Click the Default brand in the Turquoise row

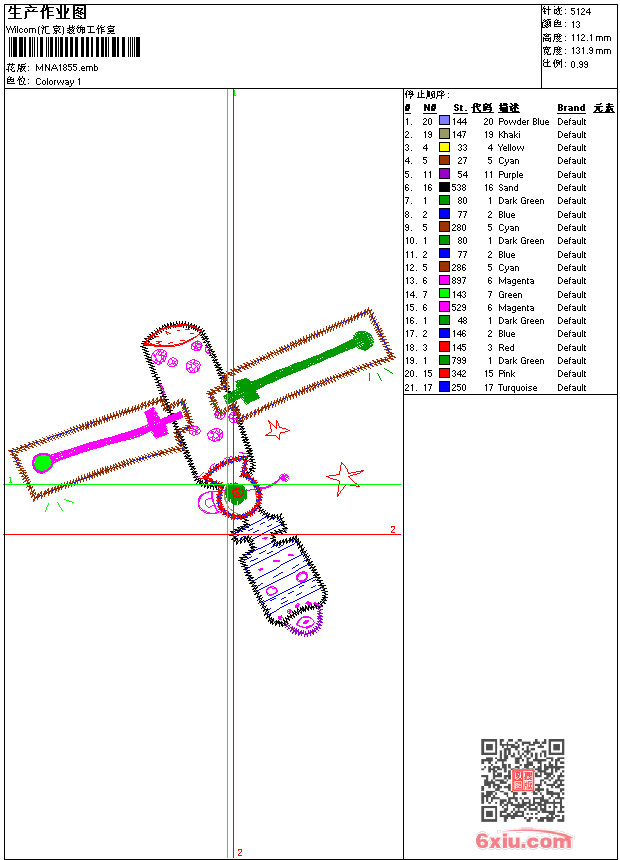(572, 387)
